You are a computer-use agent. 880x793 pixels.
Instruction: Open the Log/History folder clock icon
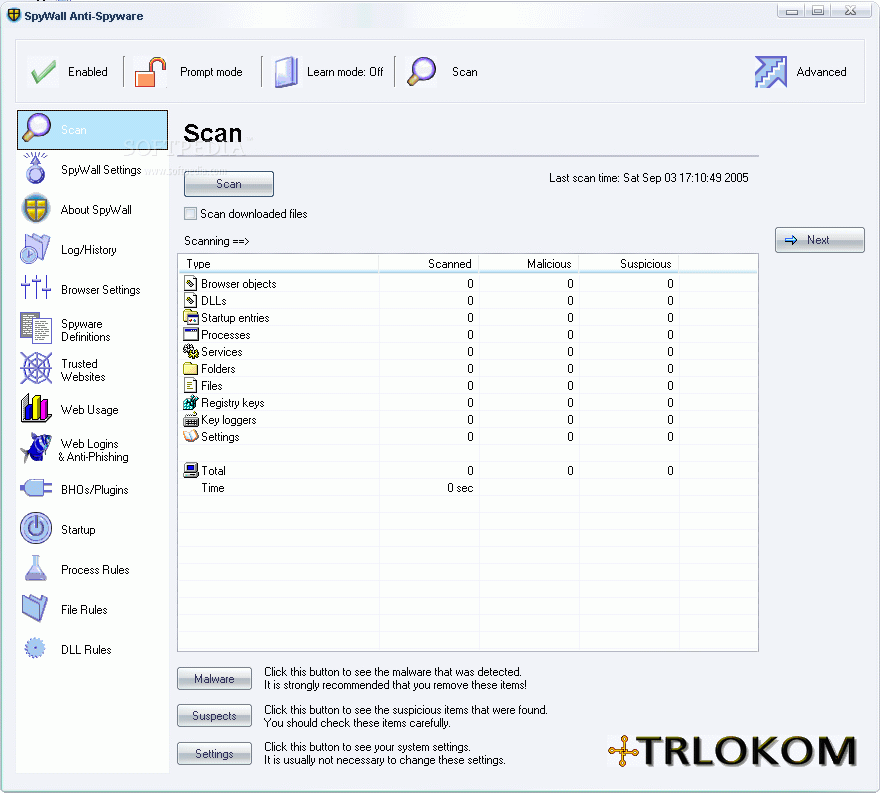pos(35,249)
